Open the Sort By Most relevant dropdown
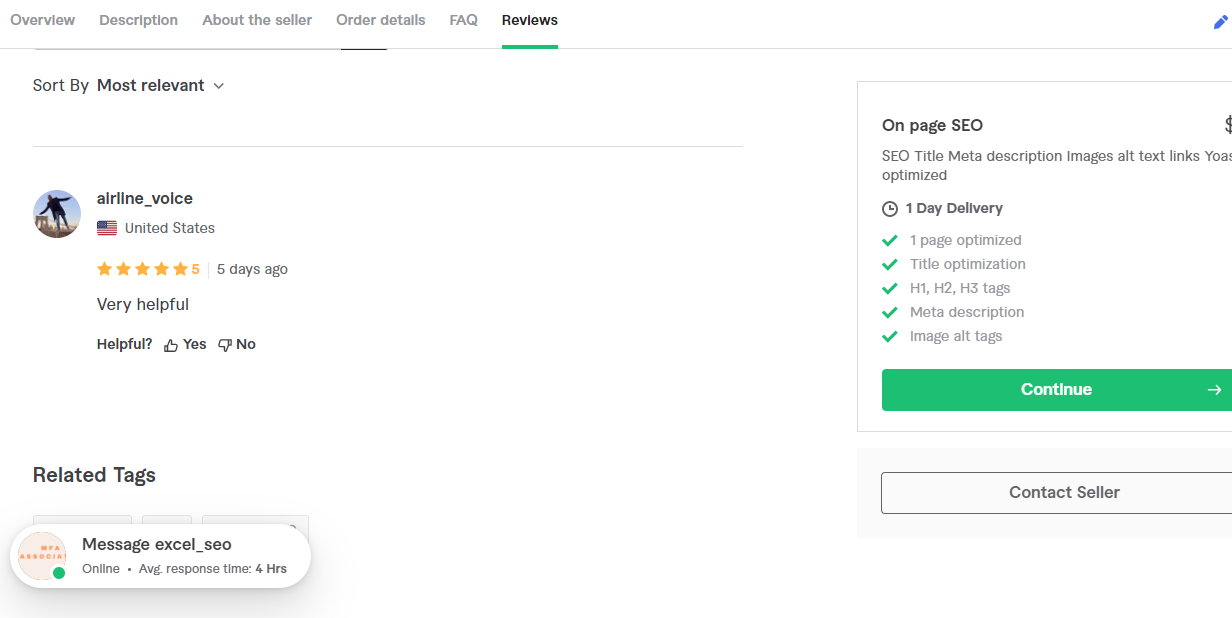Screen dimensions: 1232x618 point(160,86)
